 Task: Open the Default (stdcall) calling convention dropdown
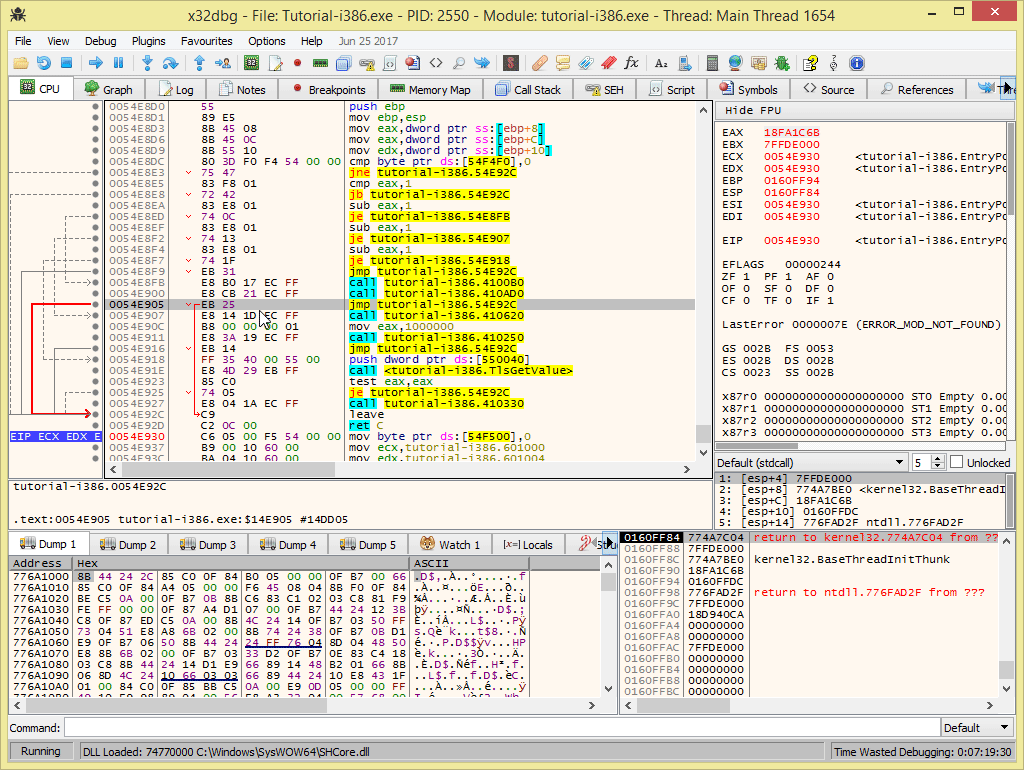click(x=809, y=463)
